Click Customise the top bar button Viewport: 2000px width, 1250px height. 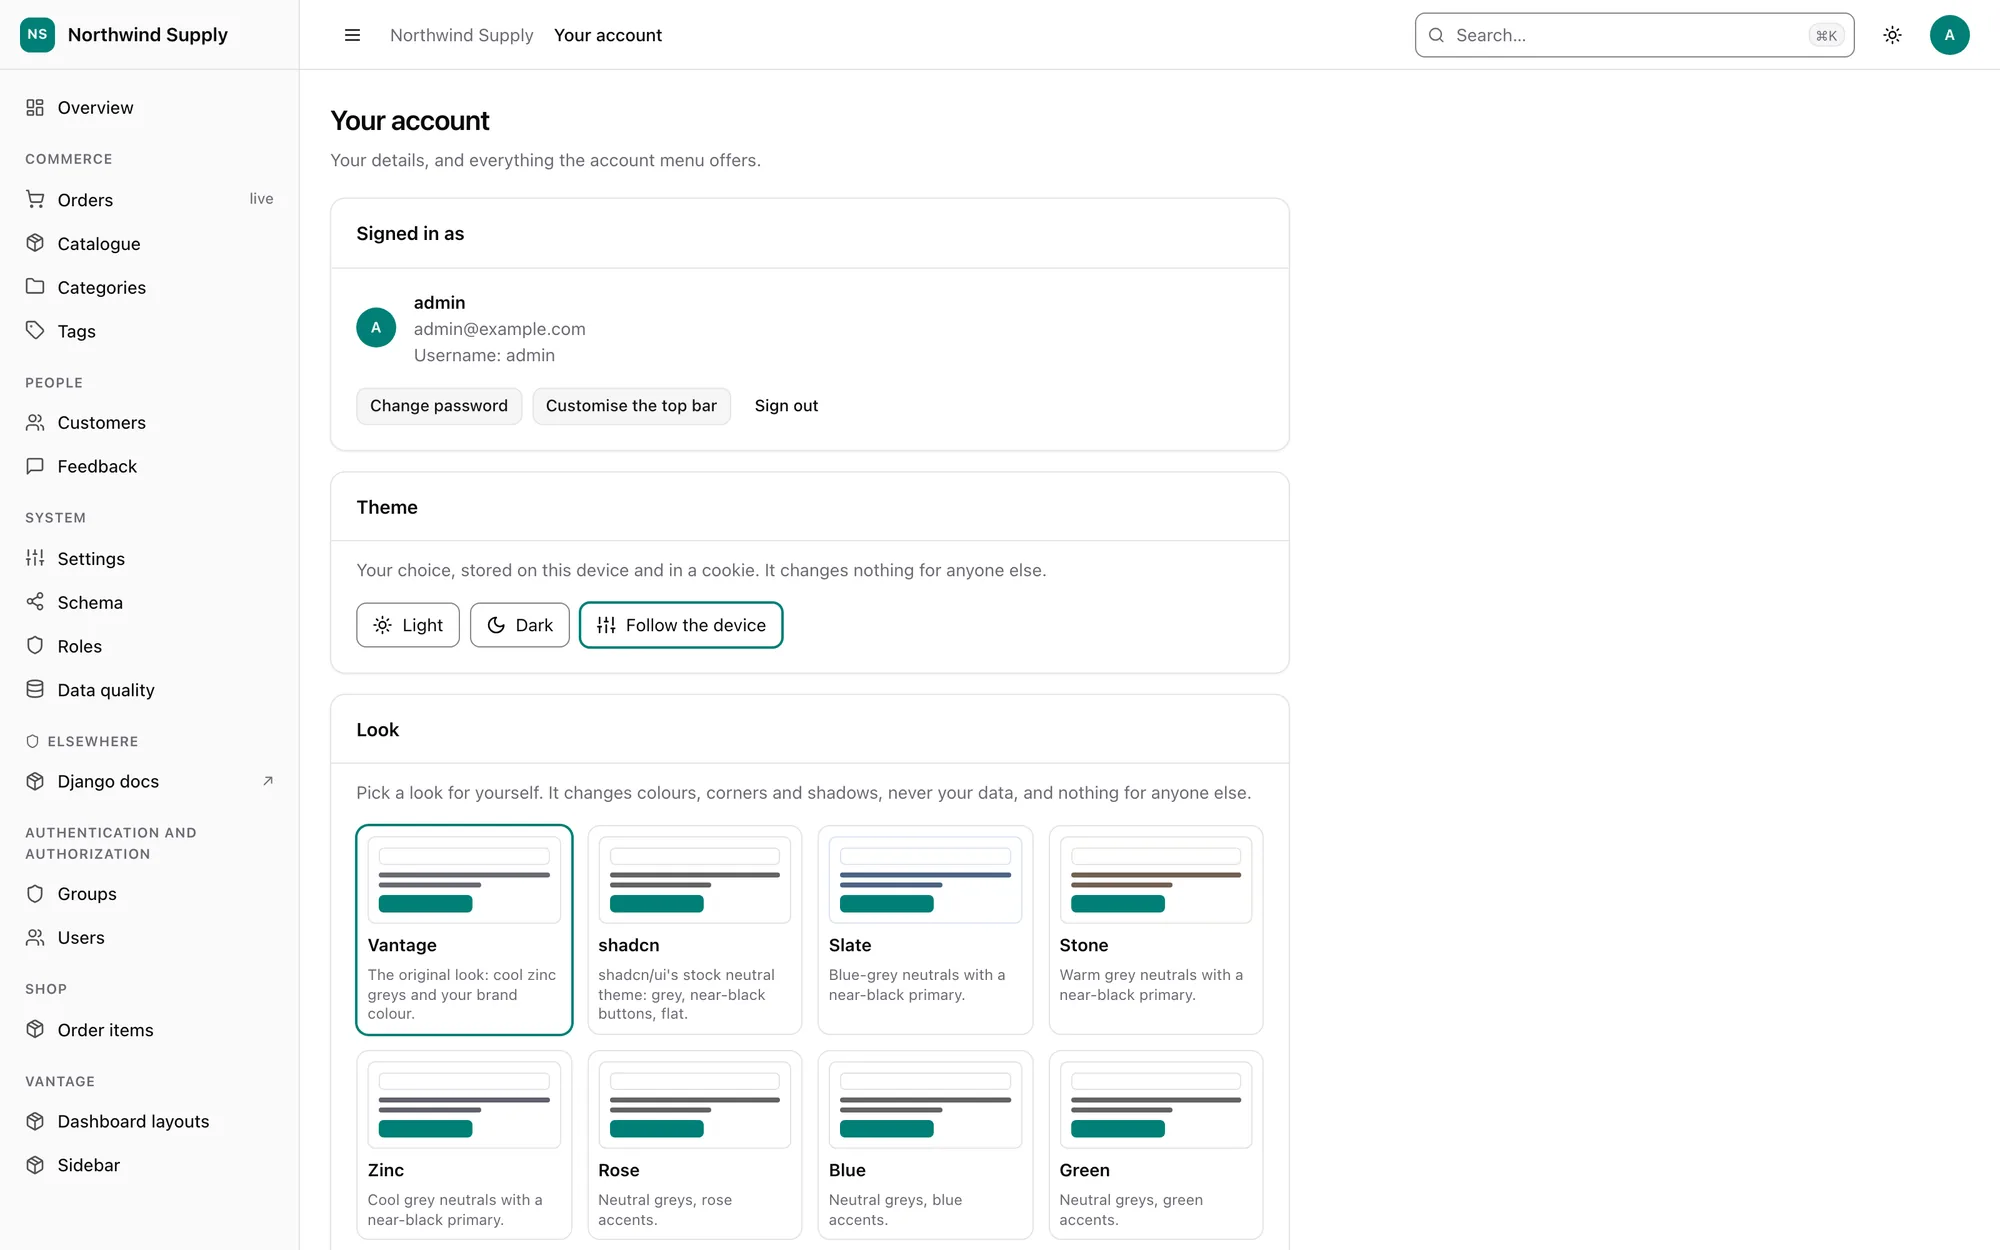[631, 406]
